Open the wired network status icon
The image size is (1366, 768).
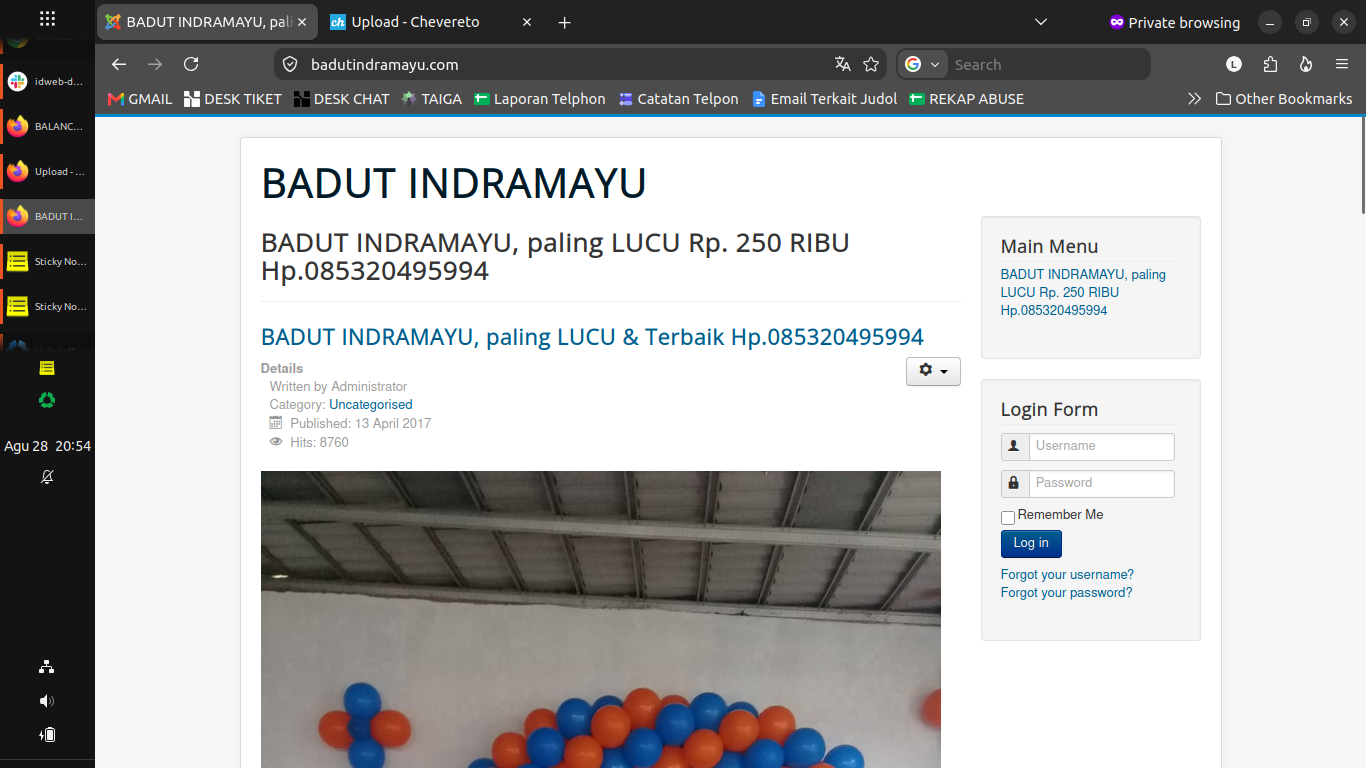click(x=47, y=667)
